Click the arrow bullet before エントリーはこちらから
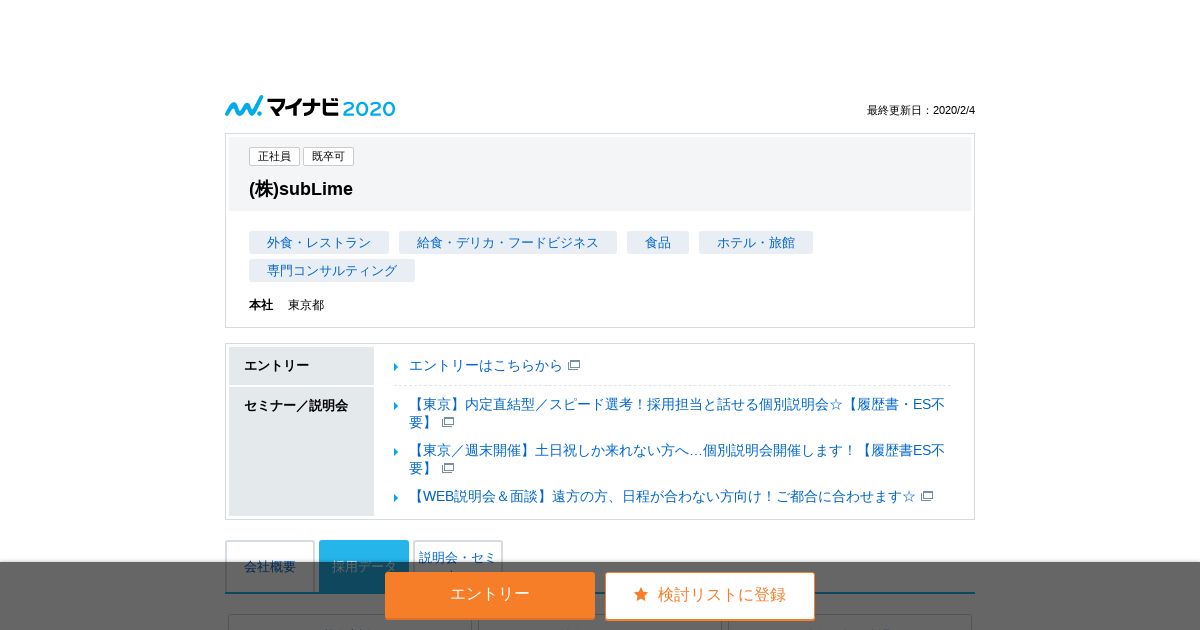This screenshot has height=630, width=1200. pos(396,367)
